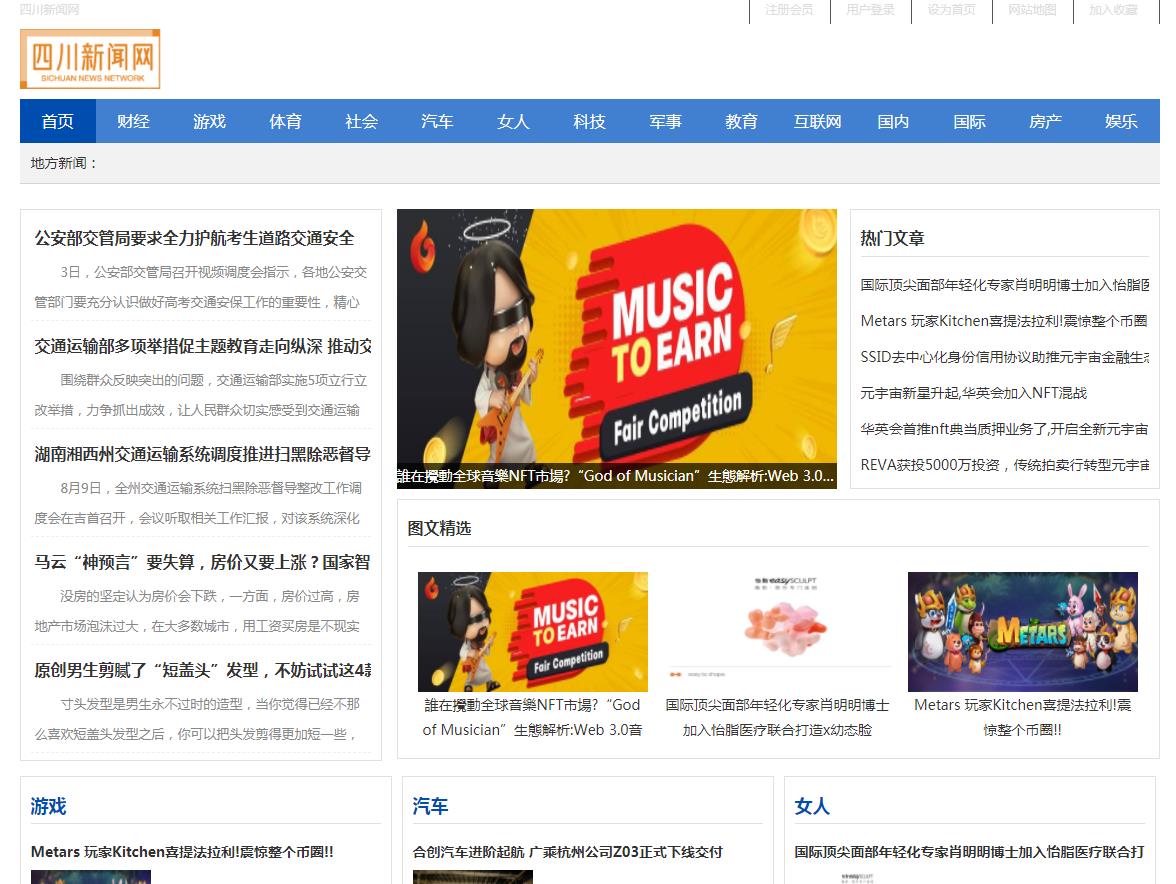Image resolution: width=1176 pixels, height=884 pixels.
Task: Click the Metars game thumbnail
Action: 1023,632
